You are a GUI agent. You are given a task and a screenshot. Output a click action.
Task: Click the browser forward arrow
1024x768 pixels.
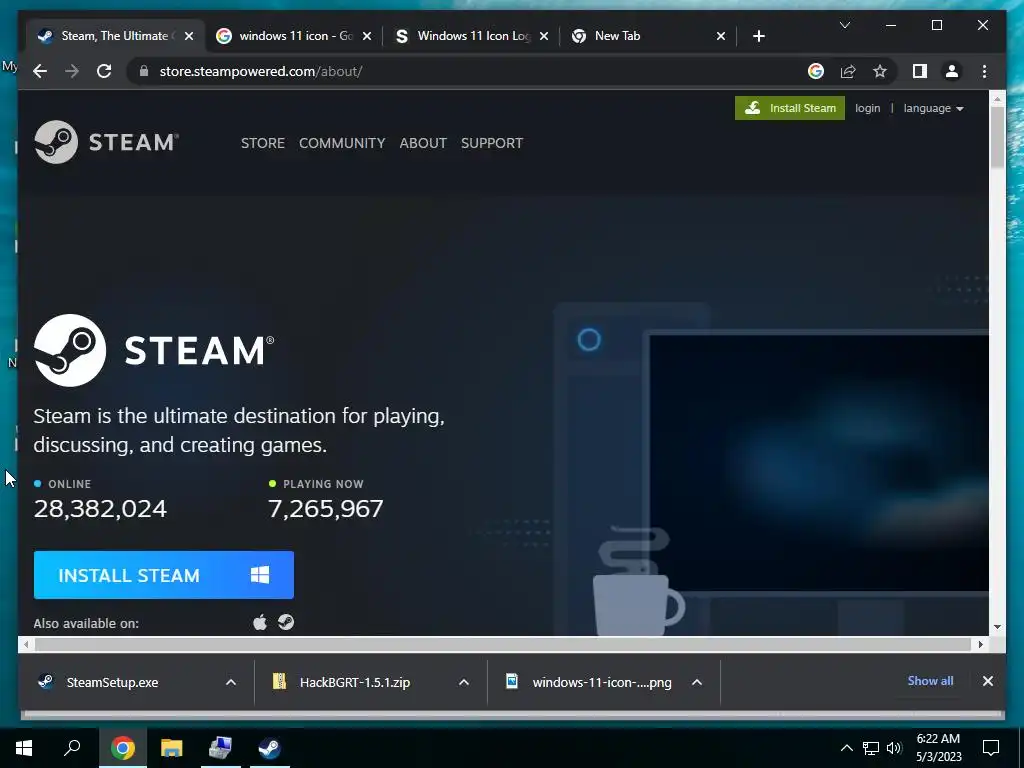(x=72, y=71)
